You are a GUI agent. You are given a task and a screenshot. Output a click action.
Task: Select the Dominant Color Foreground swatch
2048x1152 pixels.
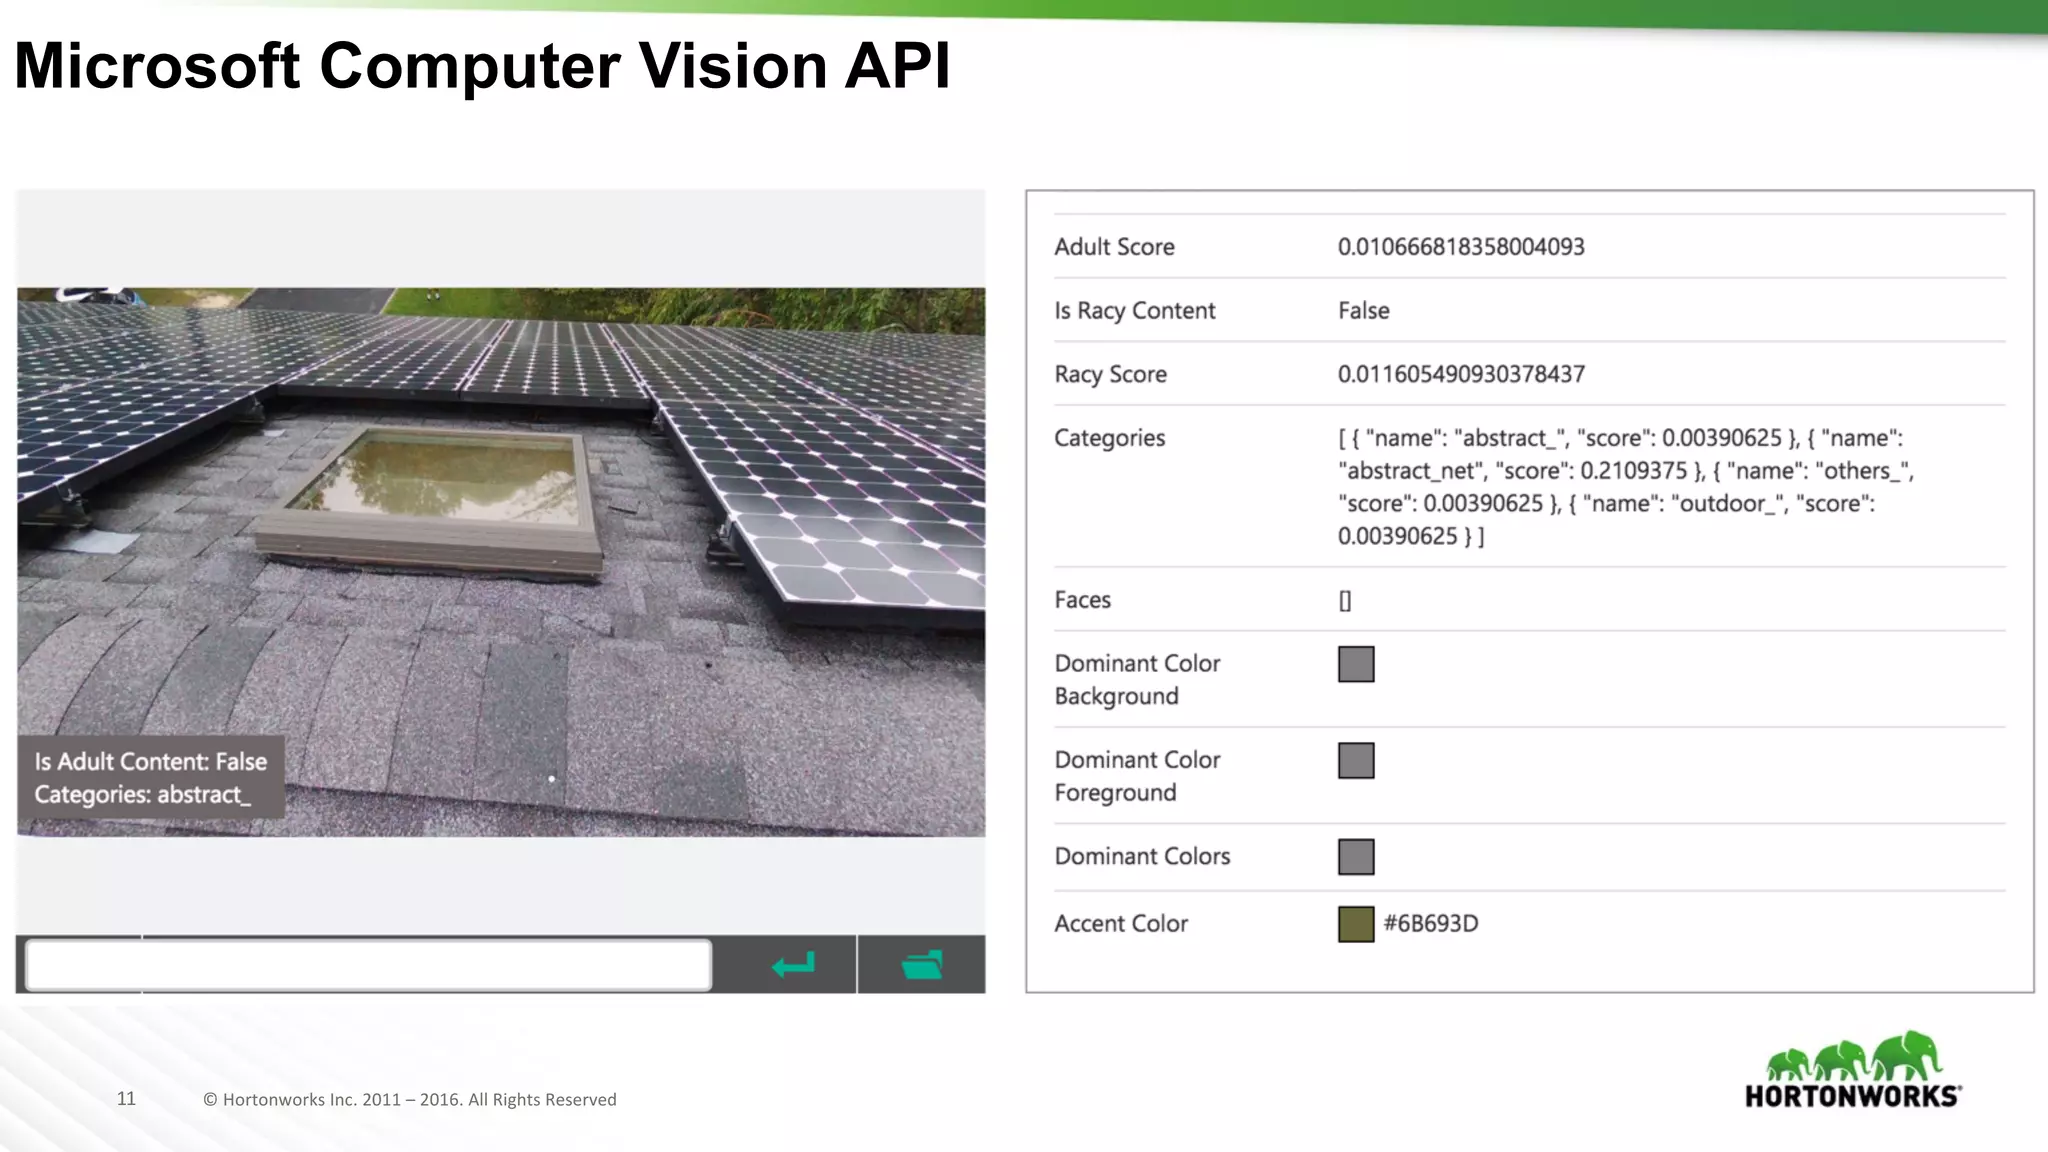tap(1356, 760)
